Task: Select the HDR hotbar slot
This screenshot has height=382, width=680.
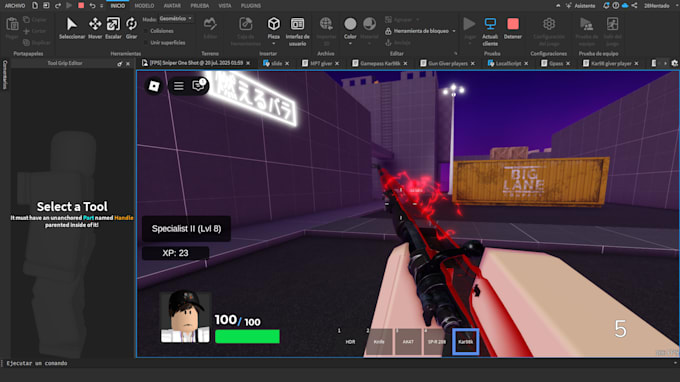Action: 350,342
